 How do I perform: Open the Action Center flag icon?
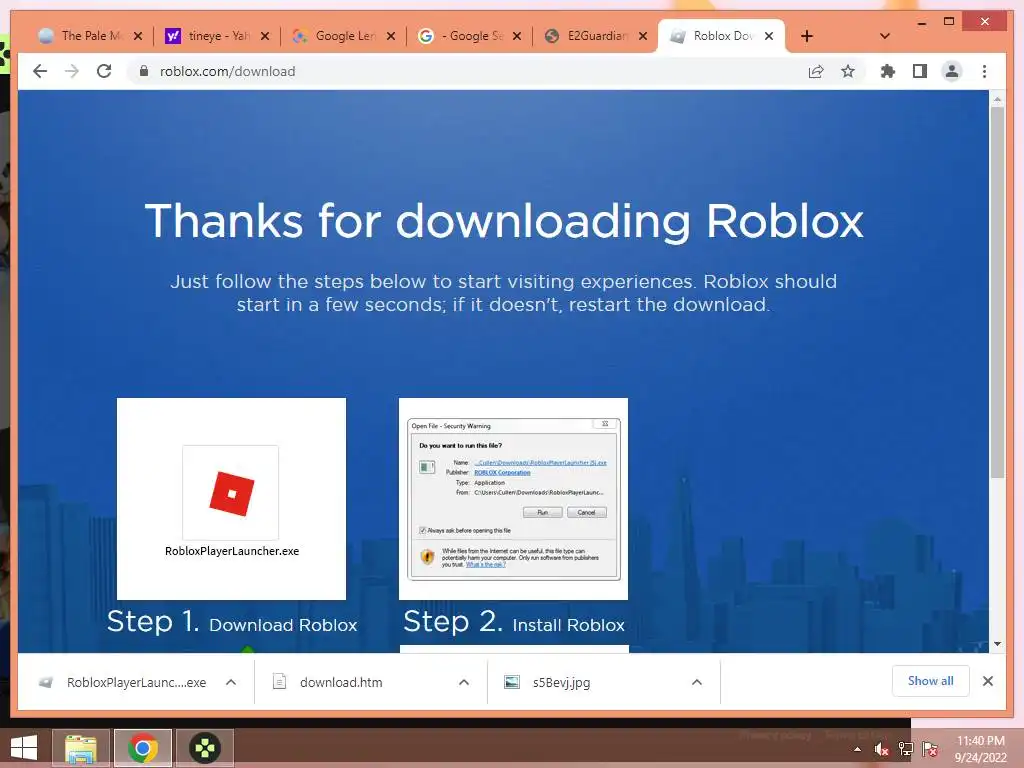[x=930, y=750]
